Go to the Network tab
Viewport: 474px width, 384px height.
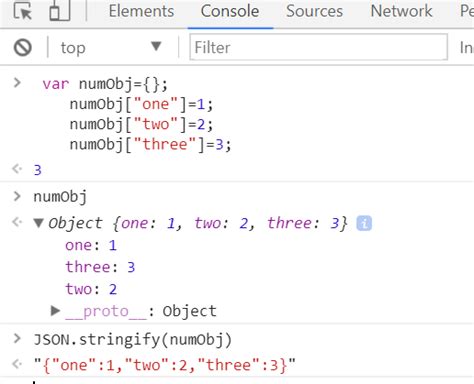pos(401,11)
